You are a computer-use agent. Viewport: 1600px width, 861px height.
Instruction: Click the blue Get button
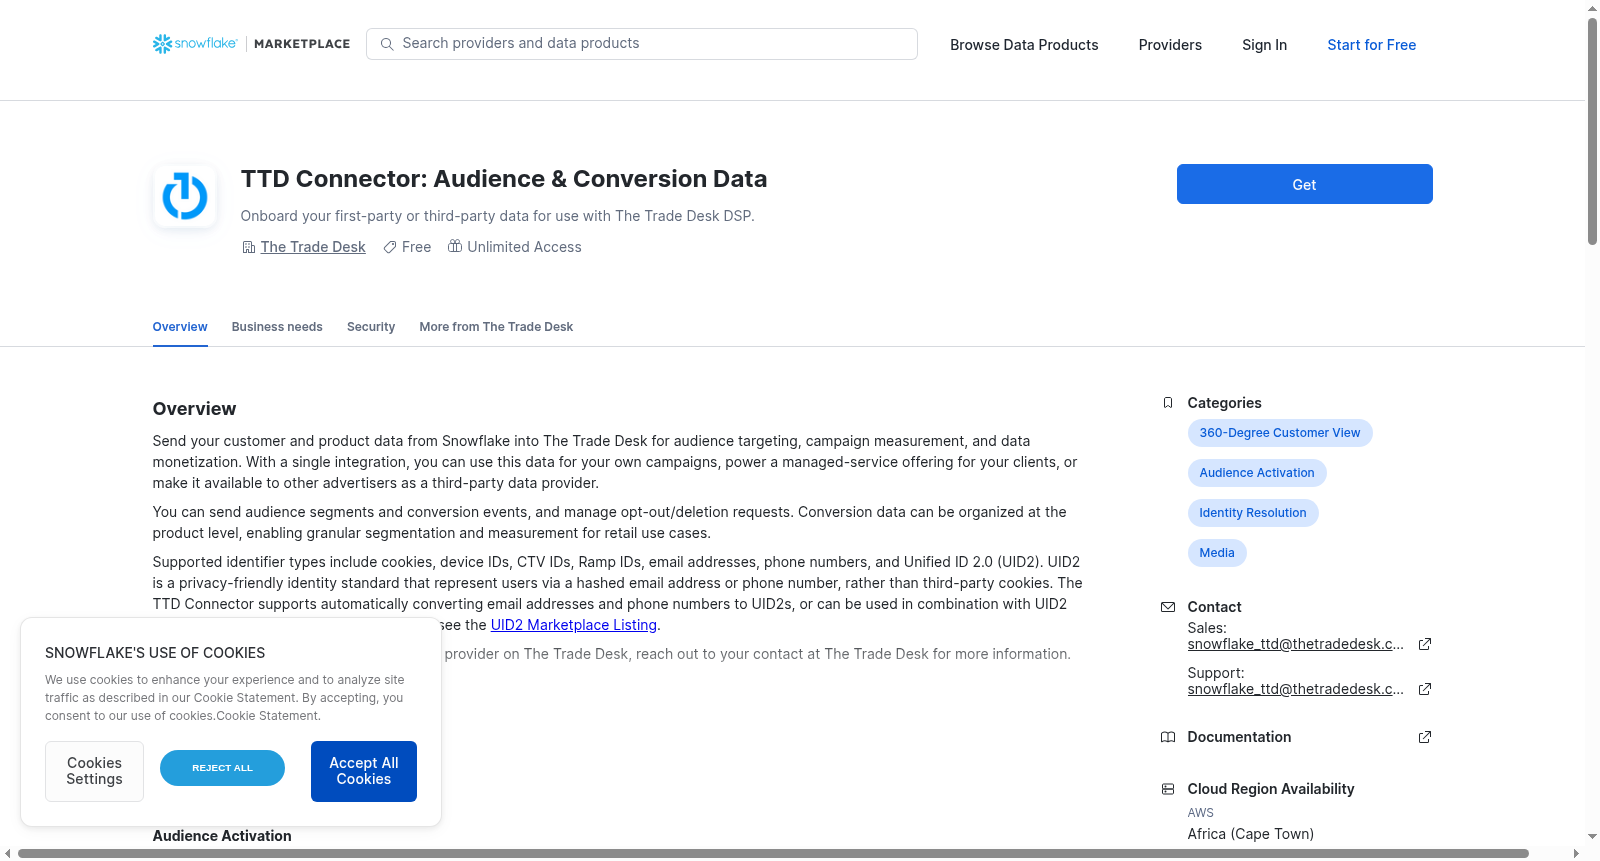[x=1304, y=184]
